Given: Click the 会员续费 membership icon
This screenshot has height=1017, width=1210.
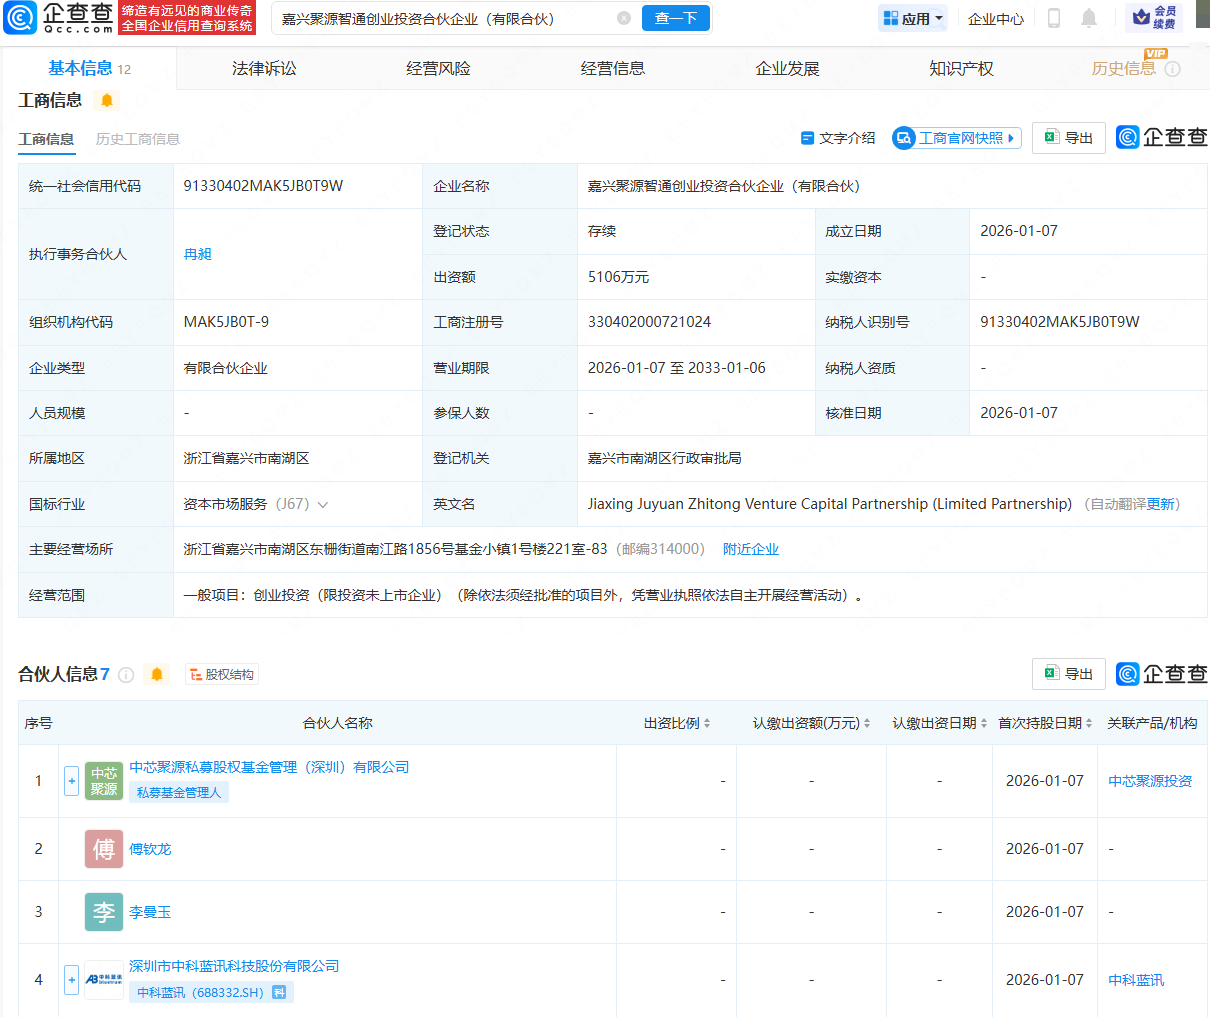Looking at the screenshot, I should tap(1152, 17).
